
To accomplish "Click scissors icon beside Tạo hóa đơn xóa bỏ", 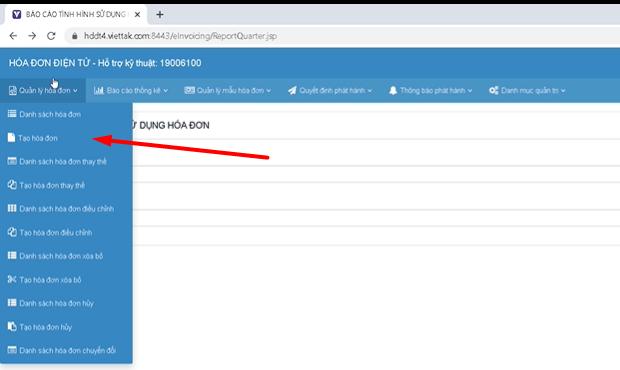I will click(x=12, y=279).
